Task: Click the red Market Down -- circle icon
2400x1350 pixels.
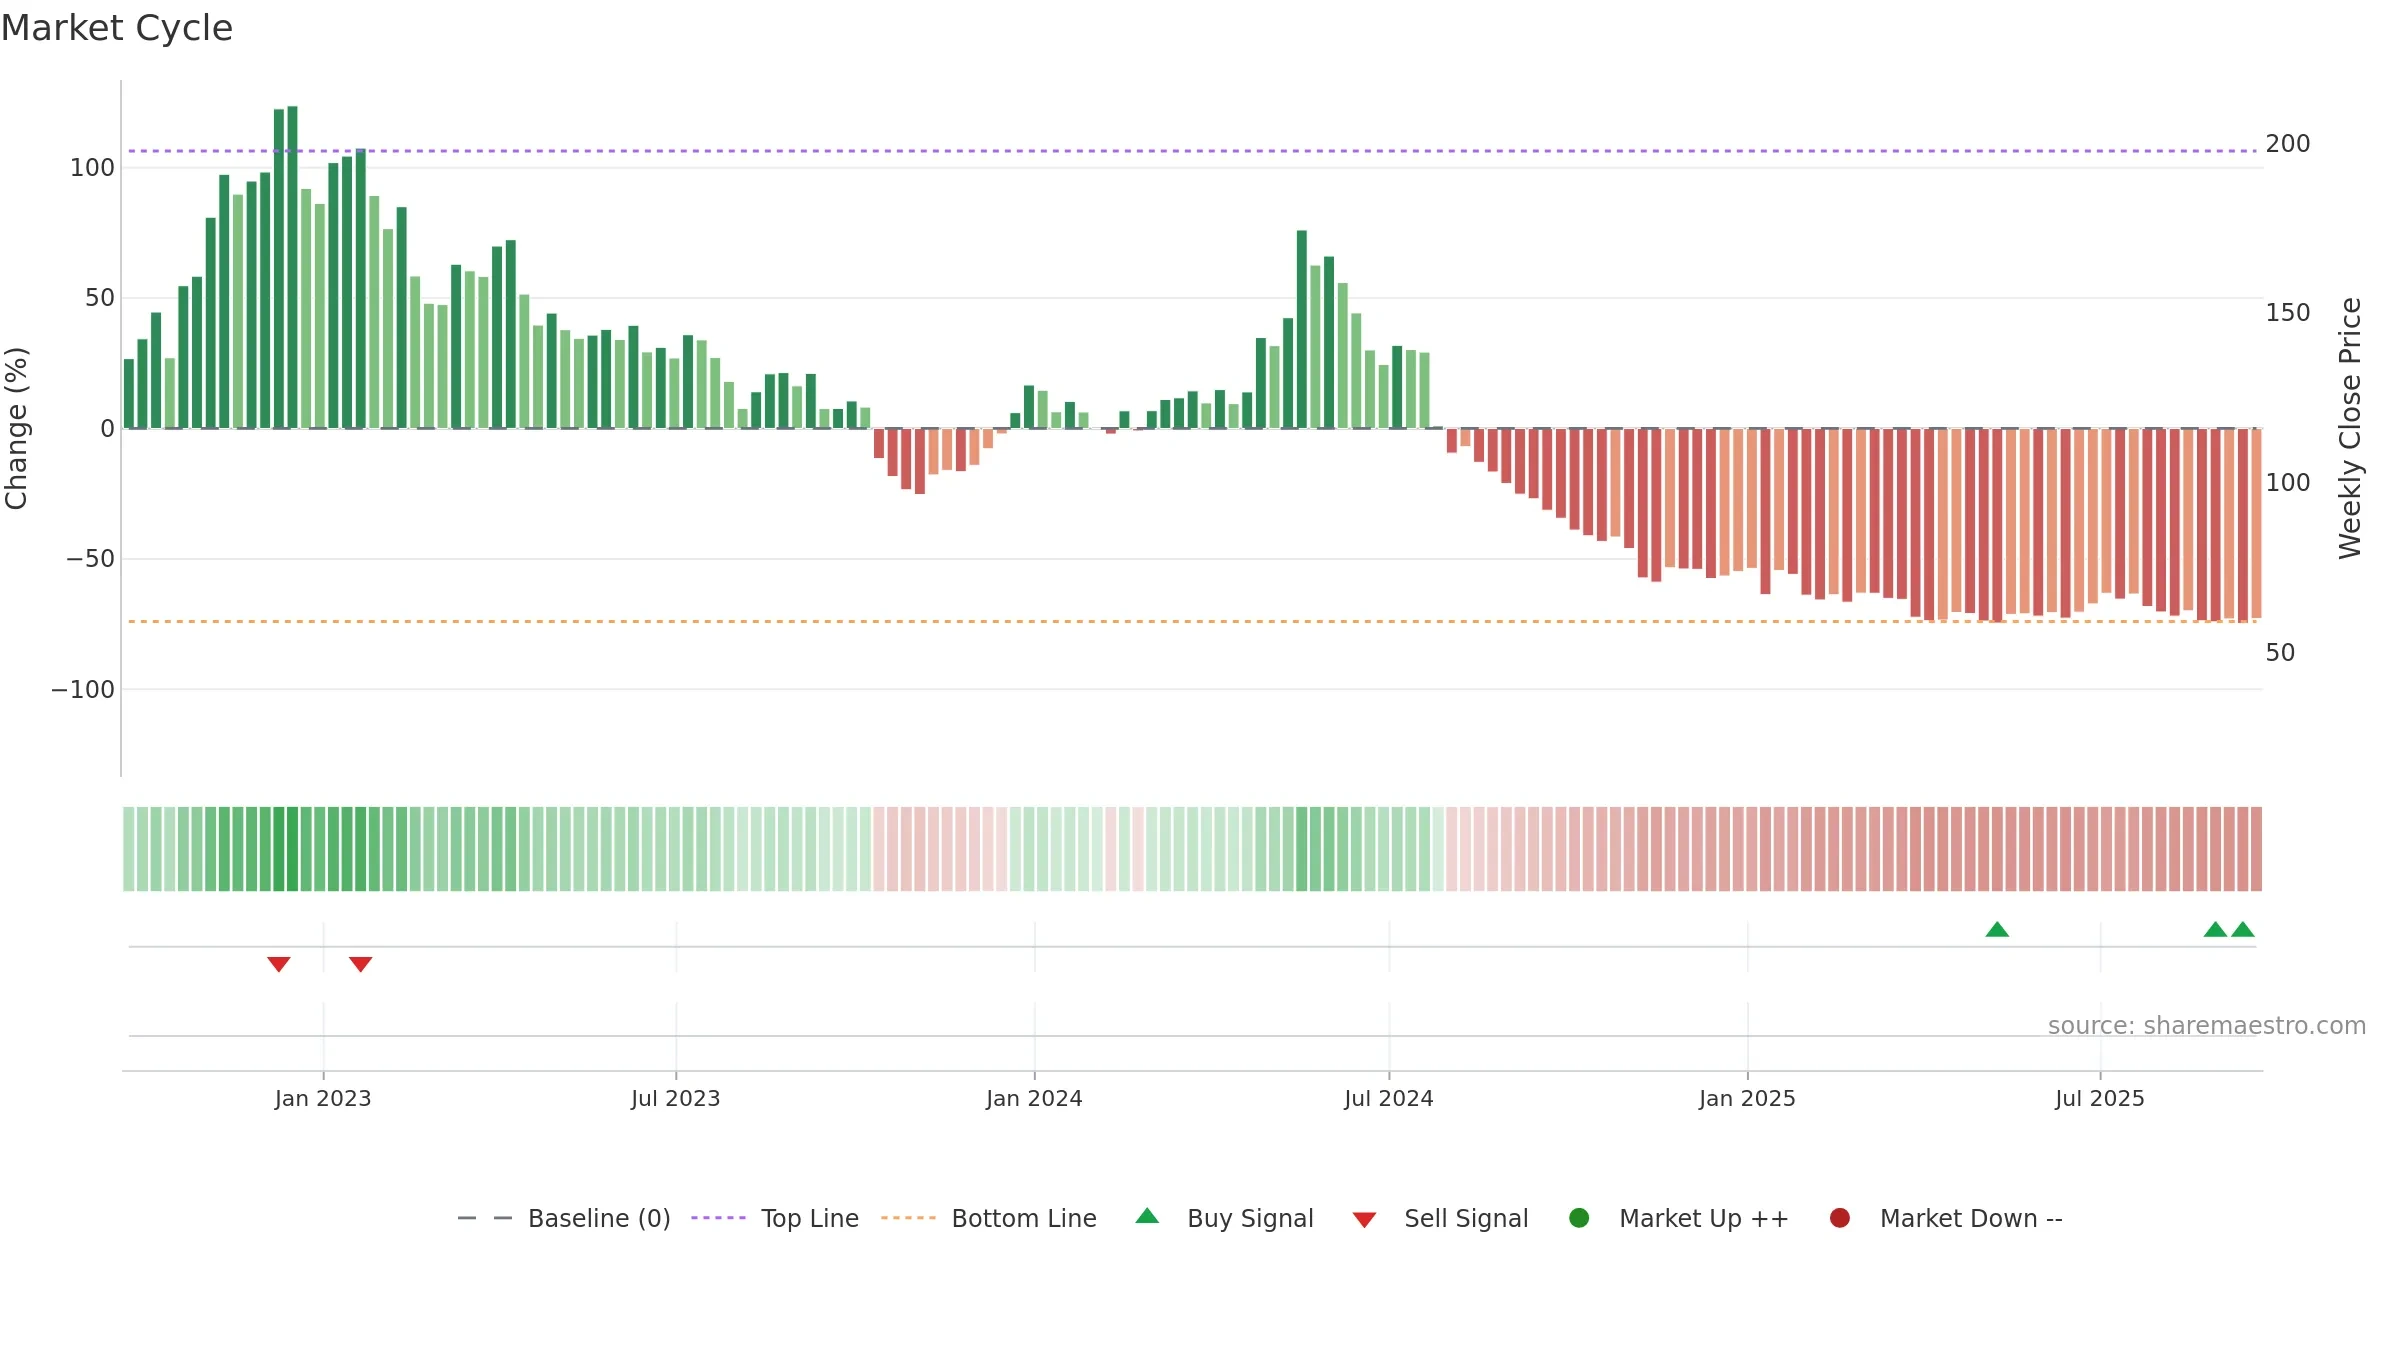Action: pyautogui.click(x=1839, y=1217)
